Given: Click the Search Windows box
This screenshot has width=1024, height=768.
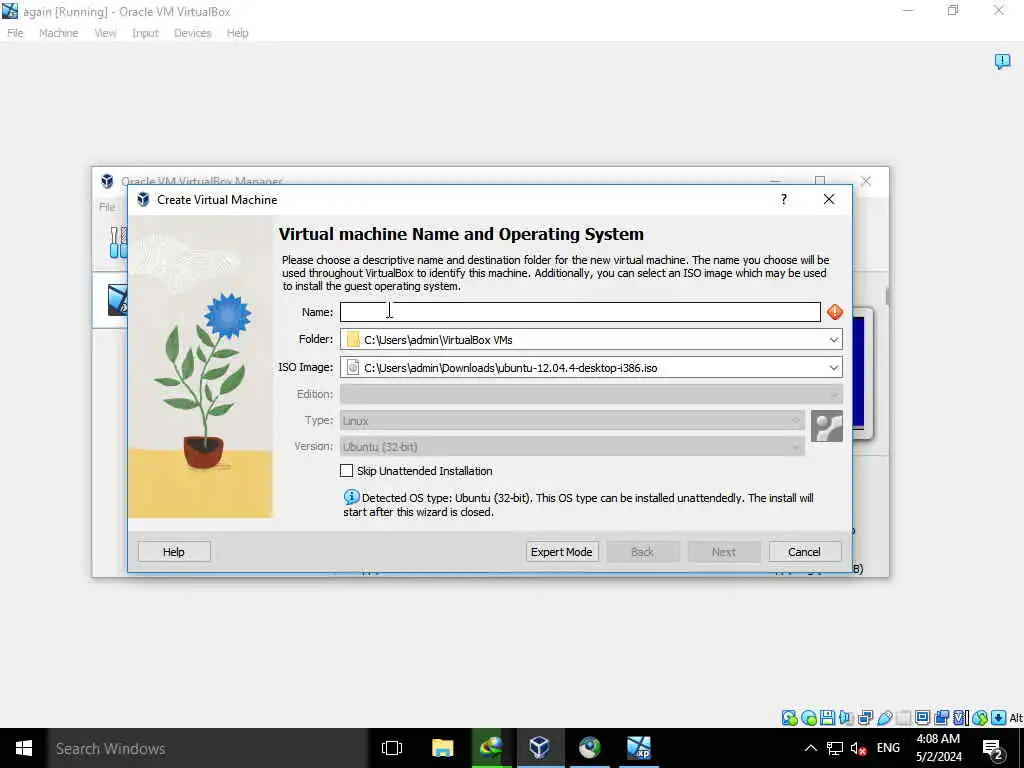Looking at the screenshot, I should point(208,748).
